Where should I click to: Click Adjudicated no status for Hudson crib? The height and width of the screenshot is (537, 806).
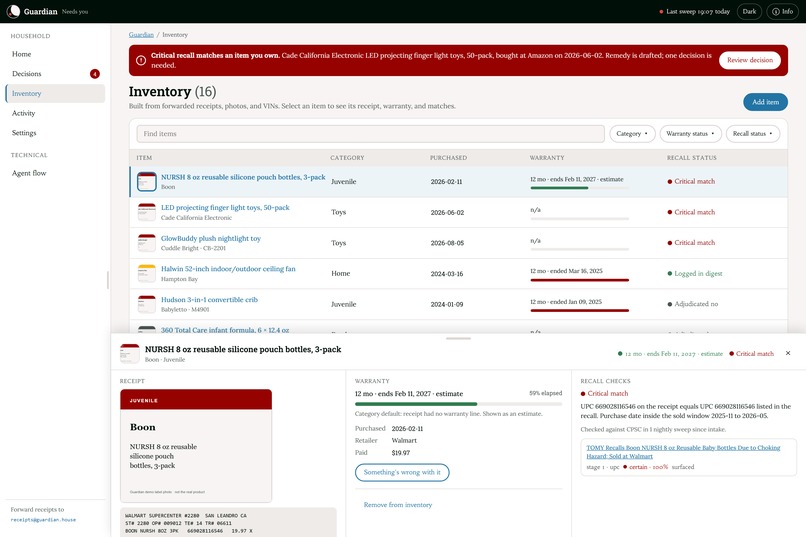(692, 304)
